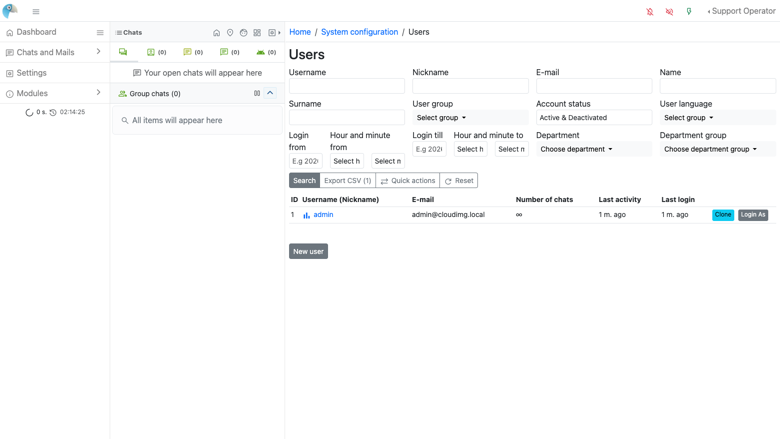Open the Dashboard layout list icon

[x=100, y=32]
